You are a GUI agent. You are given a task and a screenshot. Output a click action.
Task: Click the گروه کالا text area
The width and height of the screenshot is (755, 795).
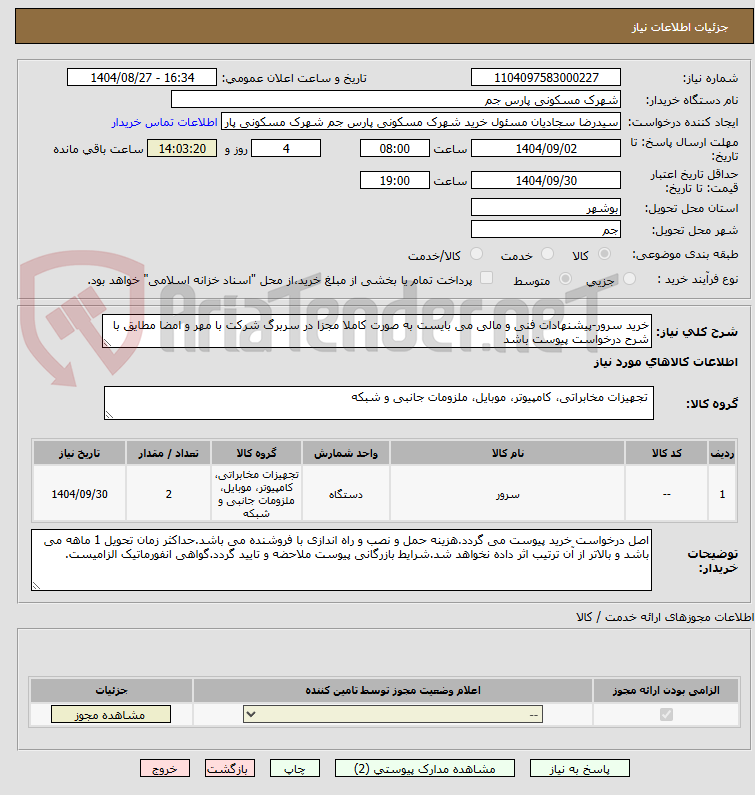pos(379,403)
